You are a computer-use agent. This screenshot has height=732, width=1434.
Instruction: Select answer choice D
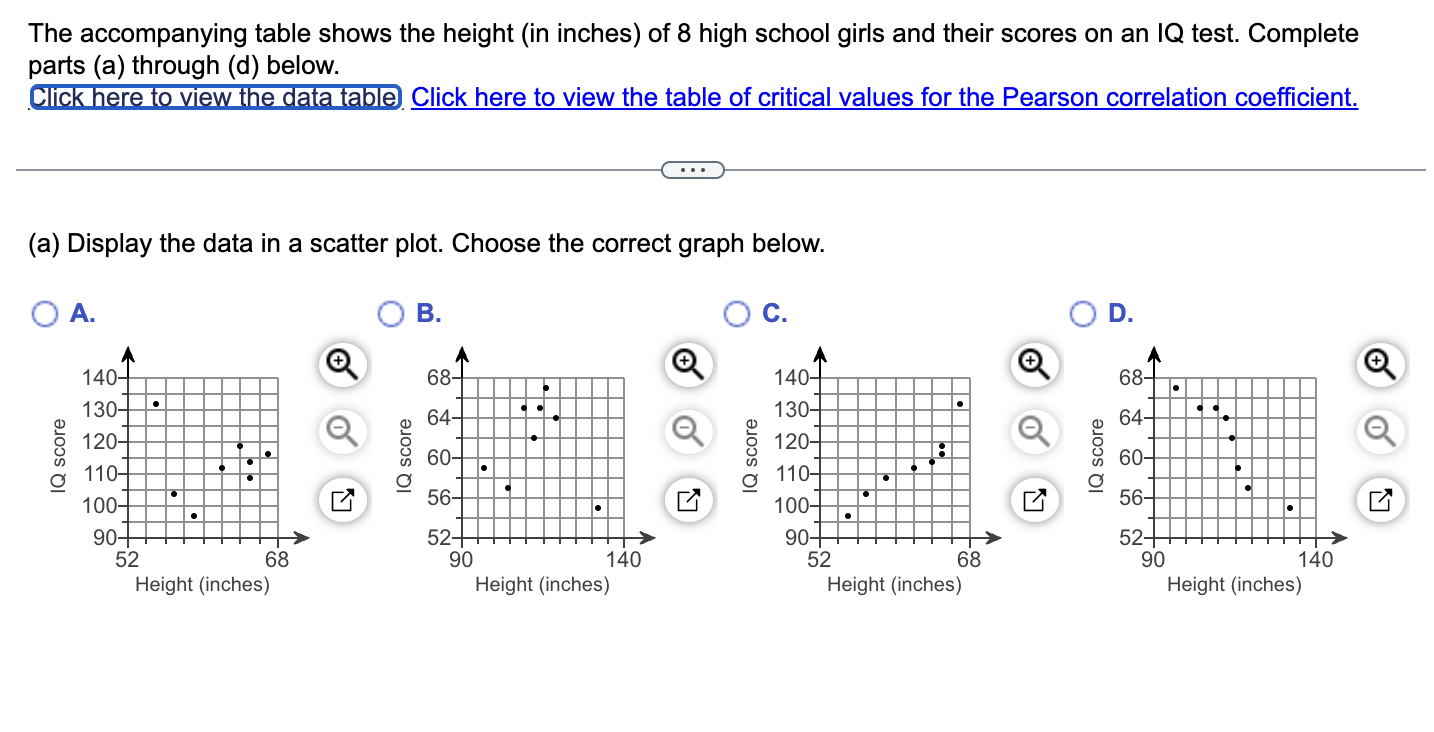1083,313
